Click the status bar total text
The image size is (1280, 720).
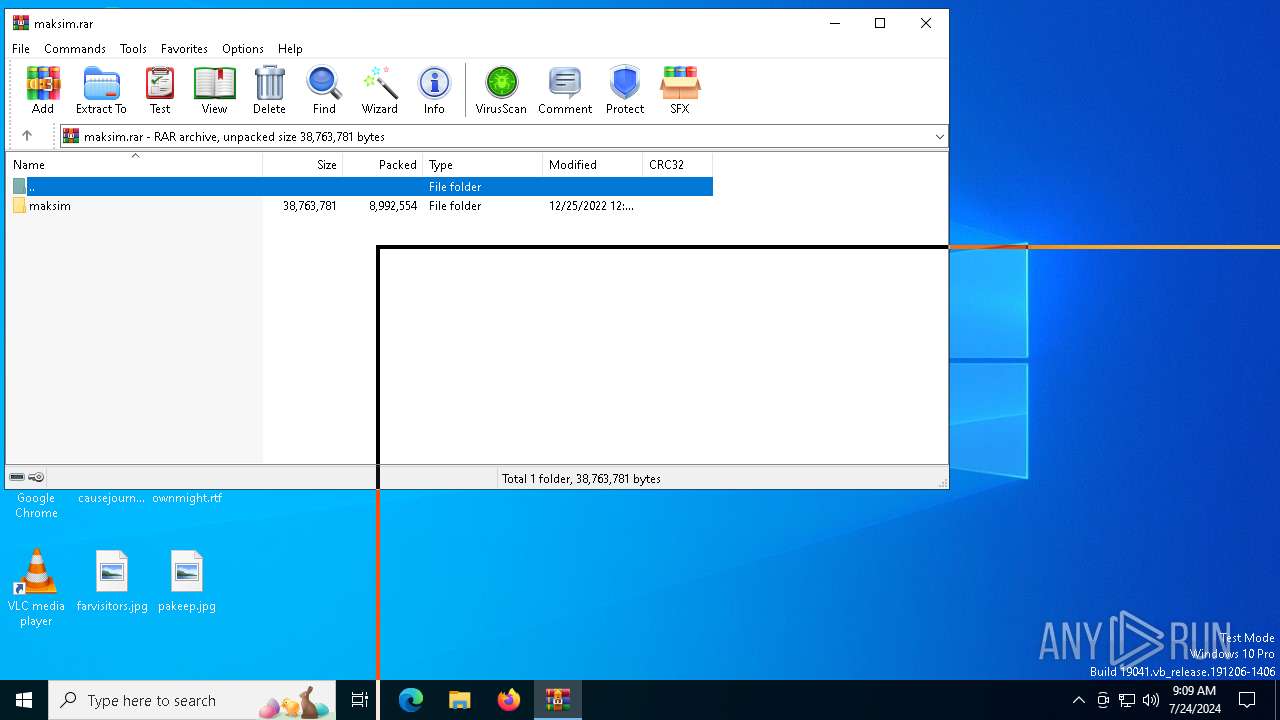(581, 478)
